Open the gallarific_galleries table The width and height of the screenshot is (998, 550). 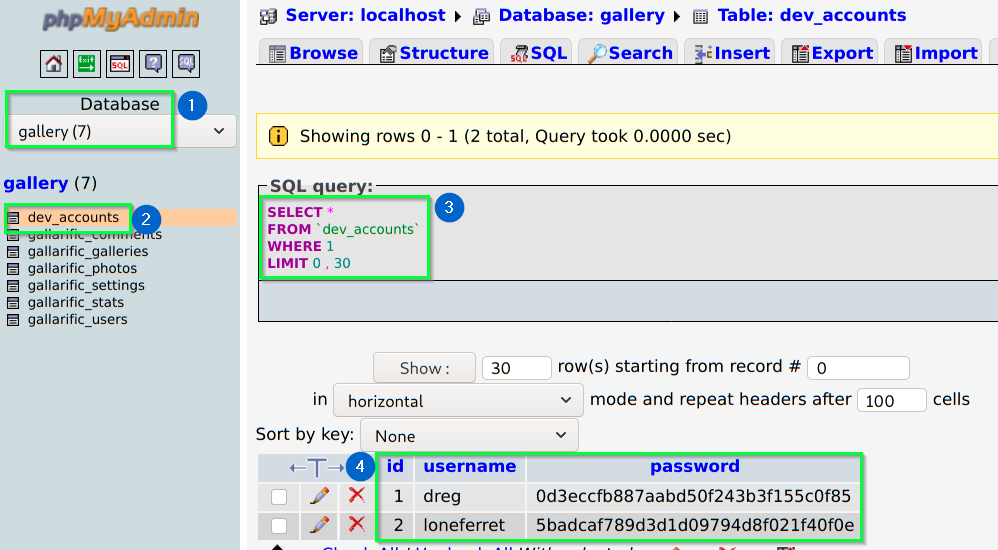pos(88,251)
